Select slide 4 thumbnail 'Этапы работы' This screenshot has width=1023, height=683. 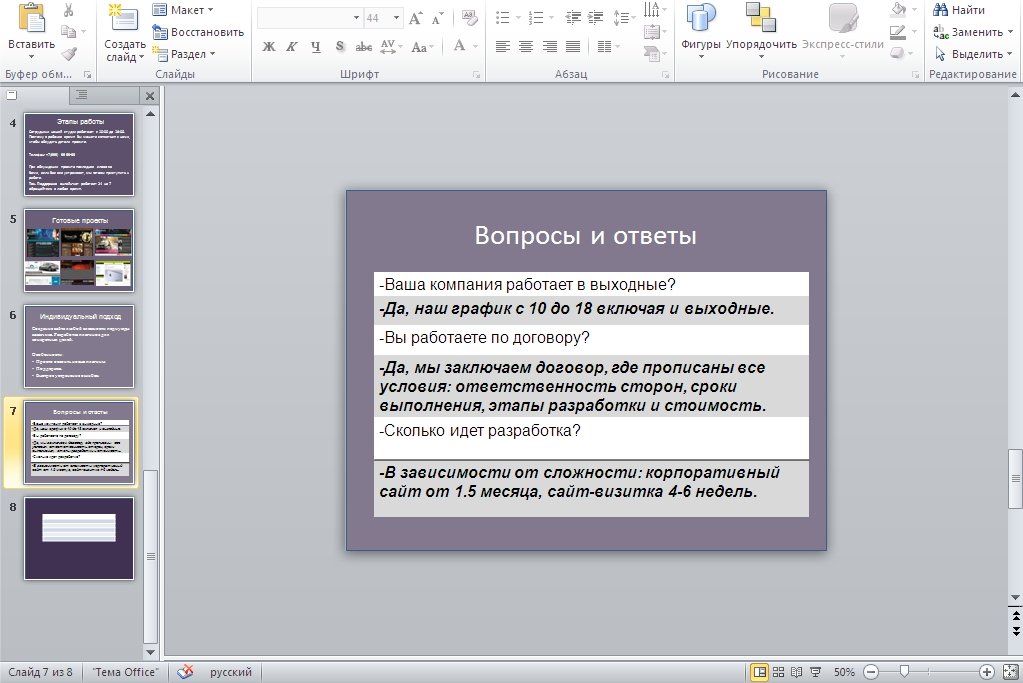[79, 154]
